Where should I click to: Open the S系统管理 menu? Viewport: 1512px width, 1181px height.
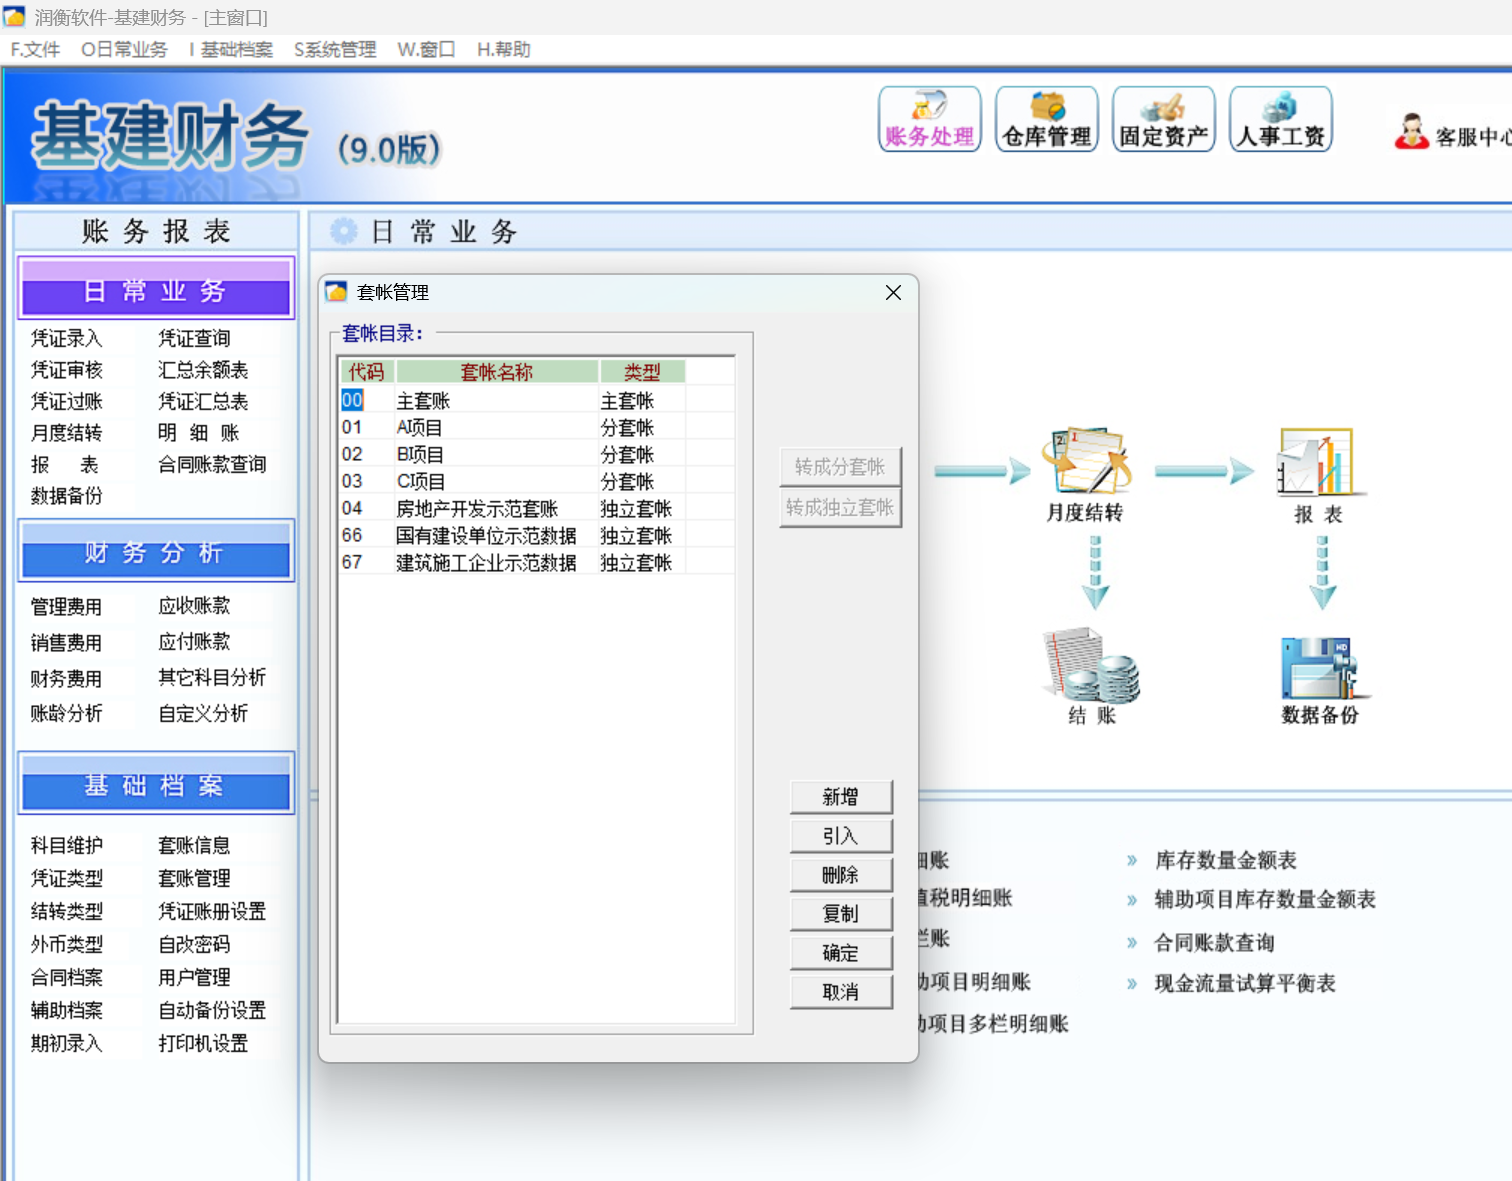(x=335, y=50)
